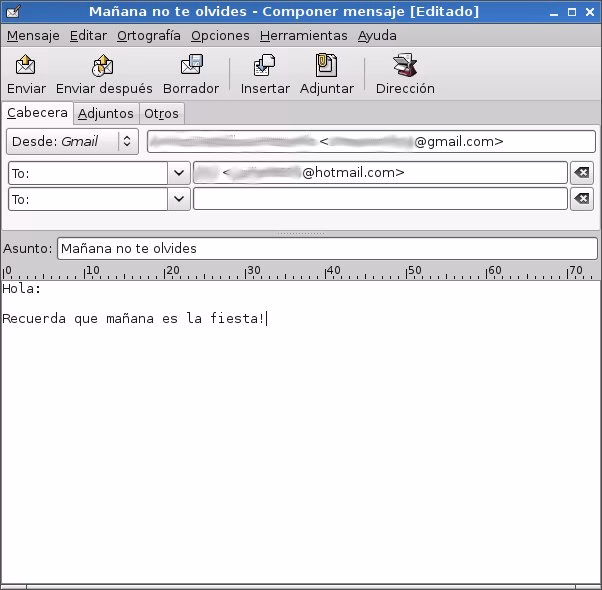This screenshot has height=590, width=602.
Task: Open the Herramientas menu
Action: (304, 36)
